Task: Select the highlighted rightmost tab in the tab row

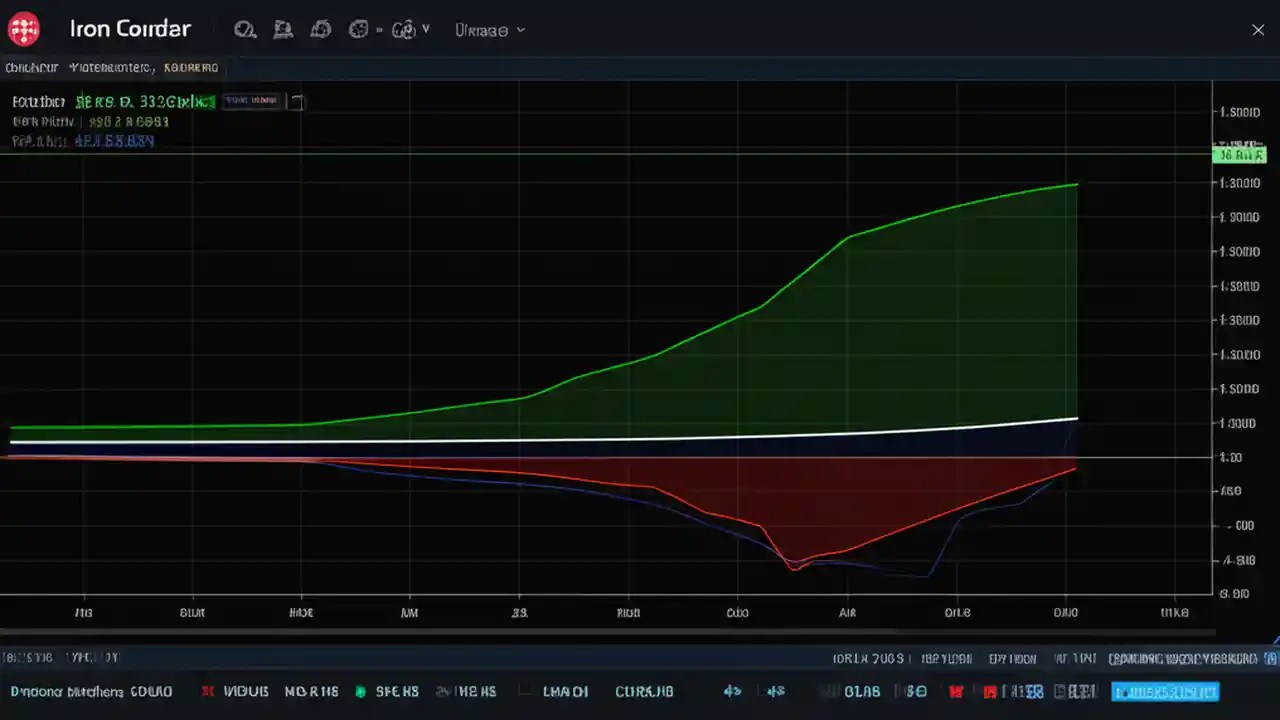Action: 192,67
